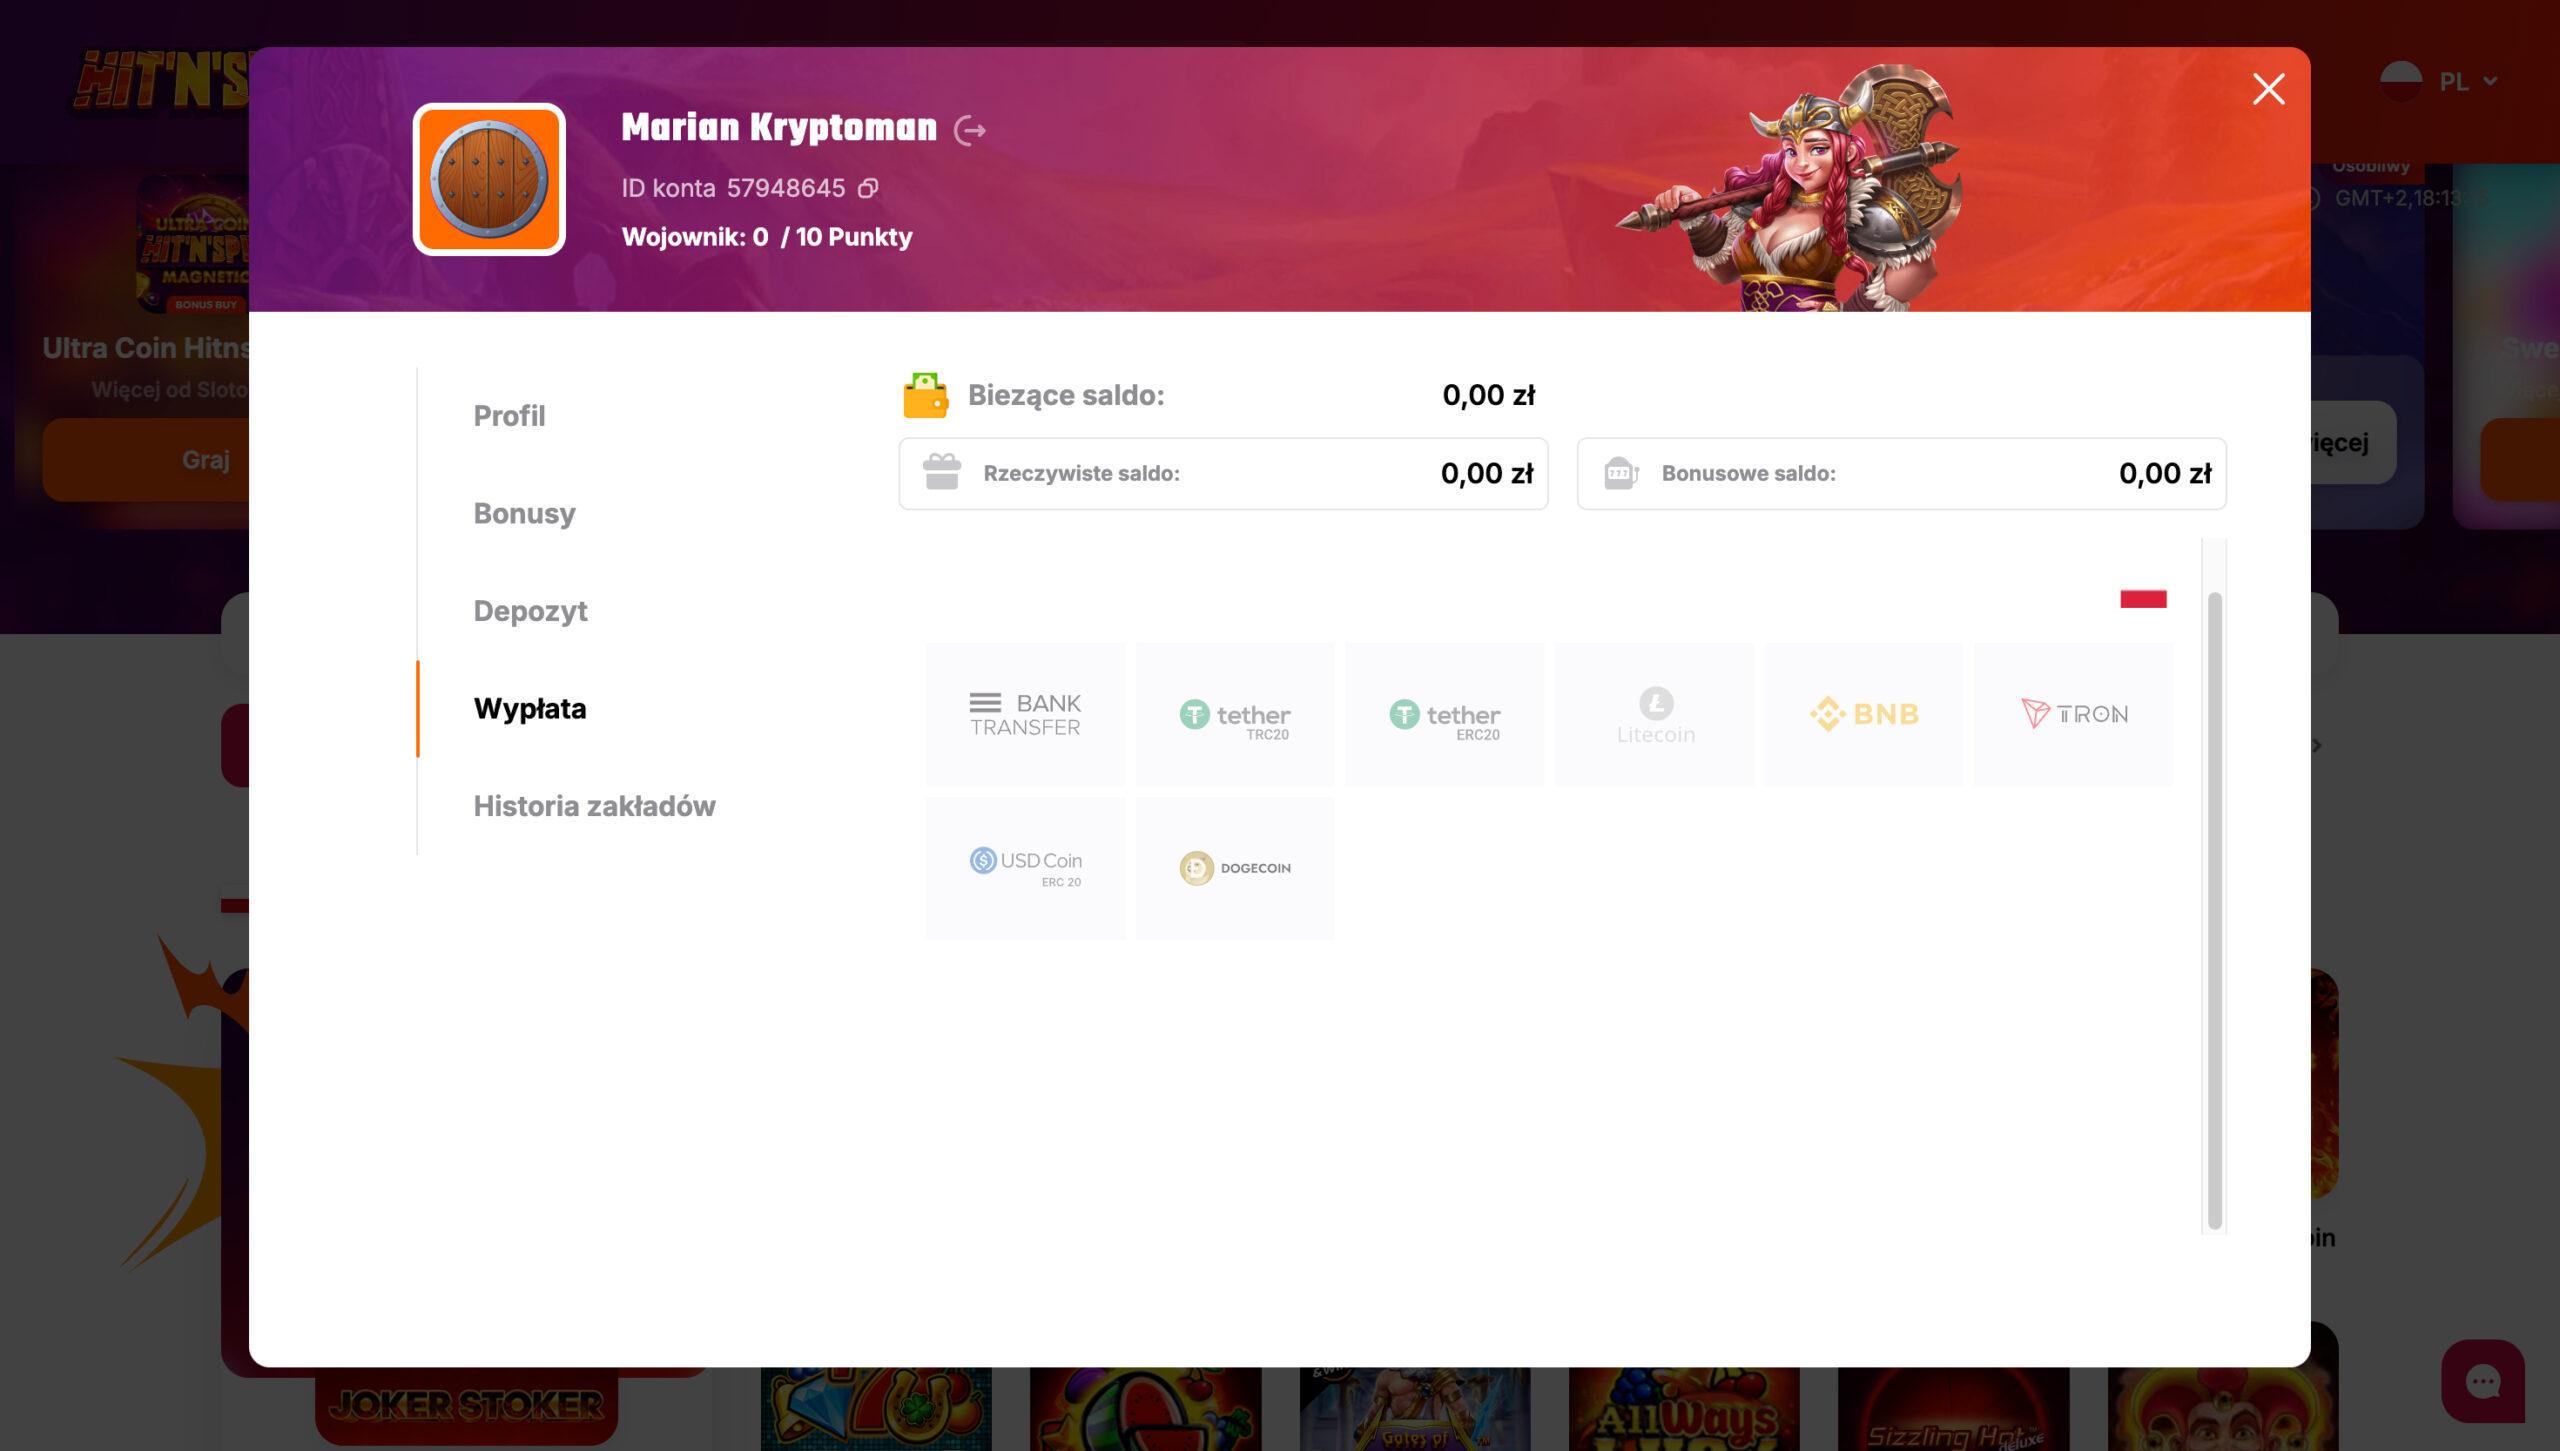
Task: Click the logout icon next to Marian Kryptoman
Action: click(x=969, y=130)
